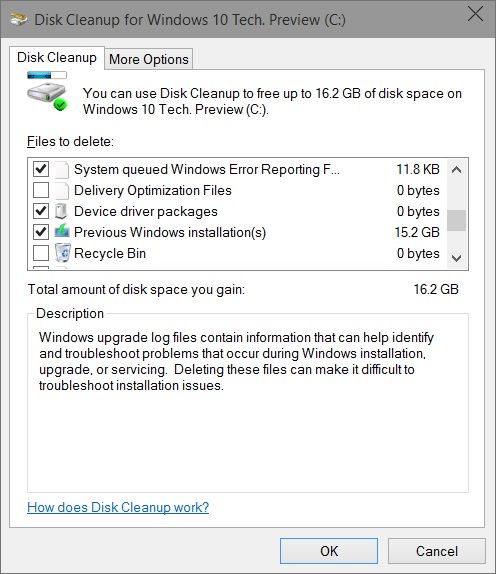The width and height of the screenshot is (496, 574).
Task: Uncheck the Device driver packages checkbox
Action: pos(41,211)
